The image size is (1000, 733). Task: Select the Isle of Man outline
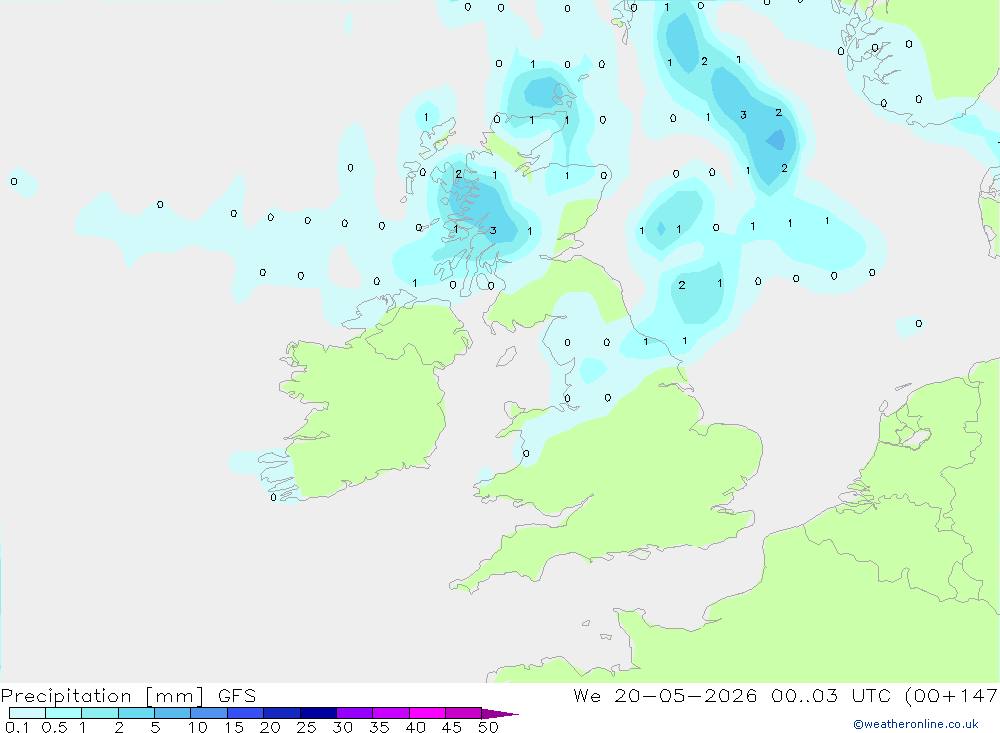coord(506,356)
